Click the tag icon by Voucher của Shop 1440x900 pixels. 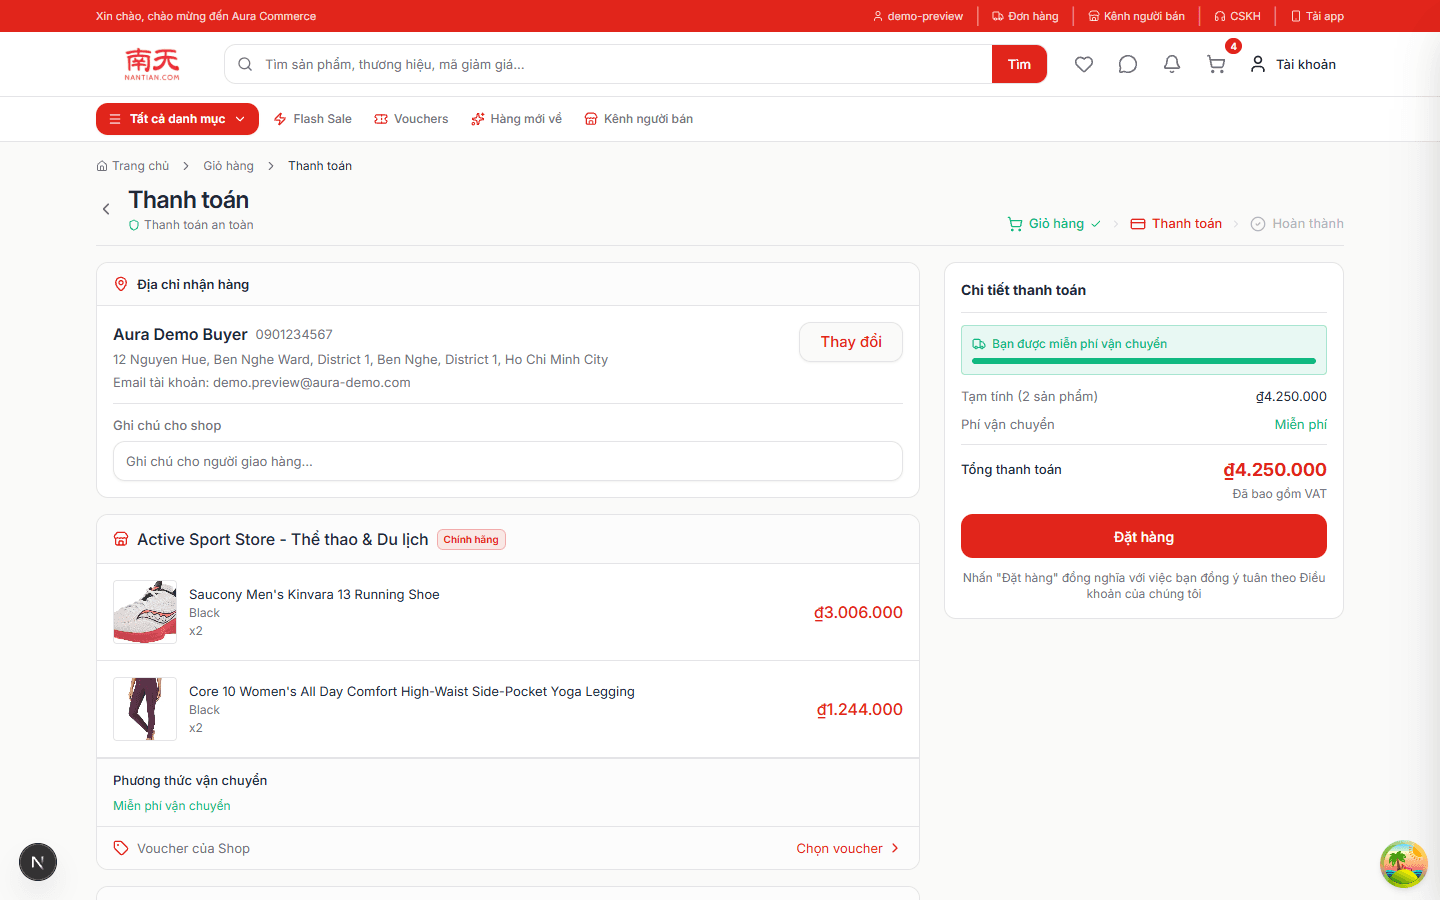121,848
